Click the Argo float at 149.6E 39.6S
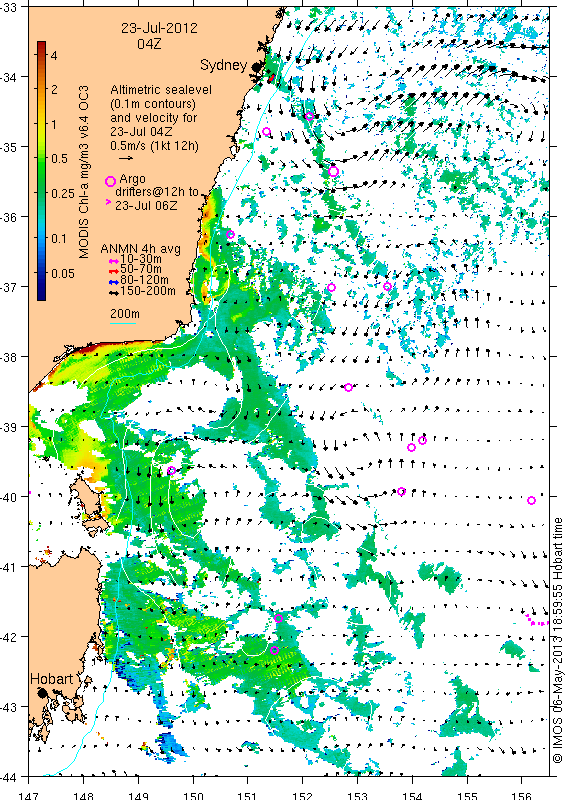The image size is (570, 800). point(172,470)
